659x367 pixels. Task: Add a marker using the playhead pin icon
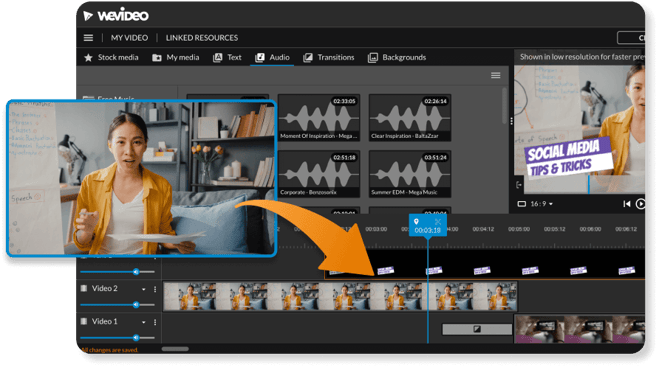416,222
